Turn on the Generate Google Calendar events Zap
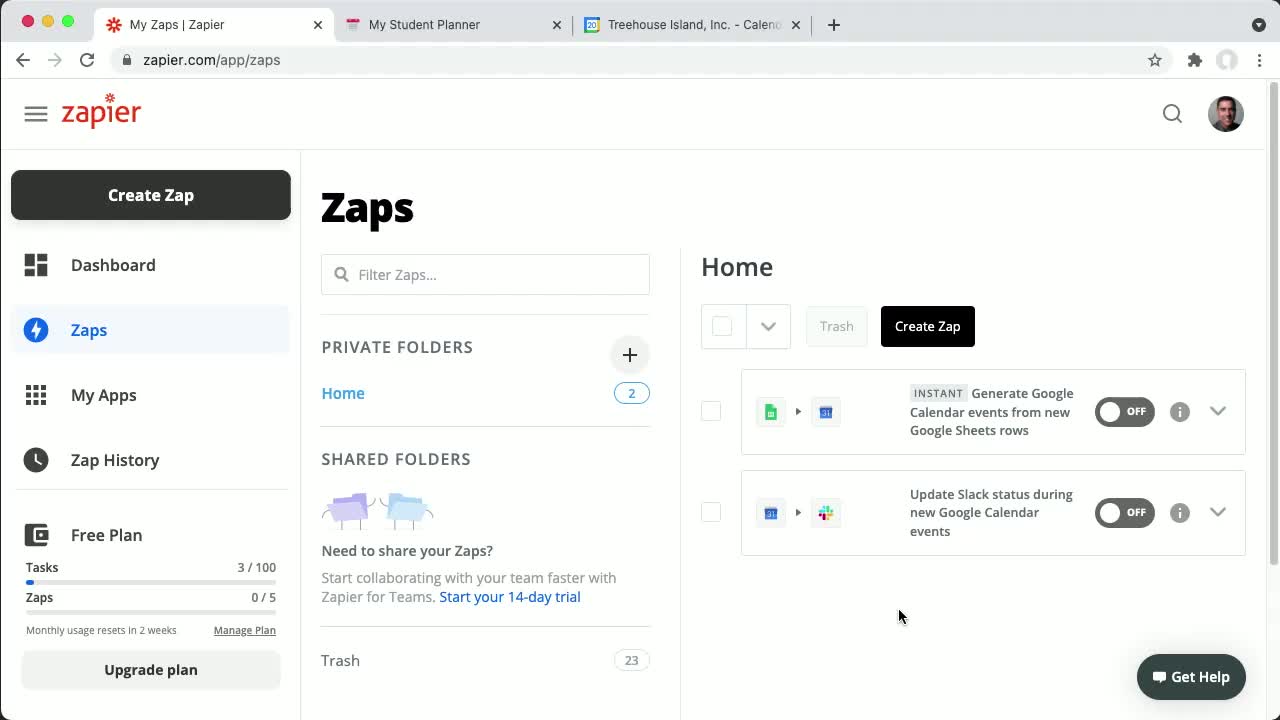Image resolution: width=1280 pixels, height=720 pixels. [1125, 412]
